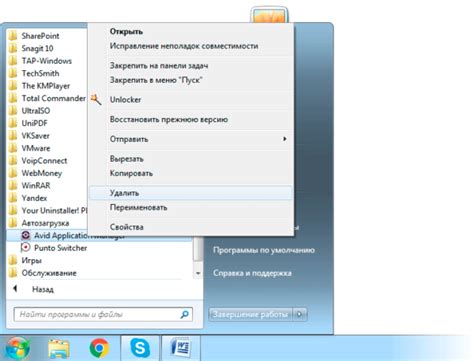Viewport: 474px width, 361px height.
Task: Click the Your Uninstaller folder icon
Action: point(13,210)
